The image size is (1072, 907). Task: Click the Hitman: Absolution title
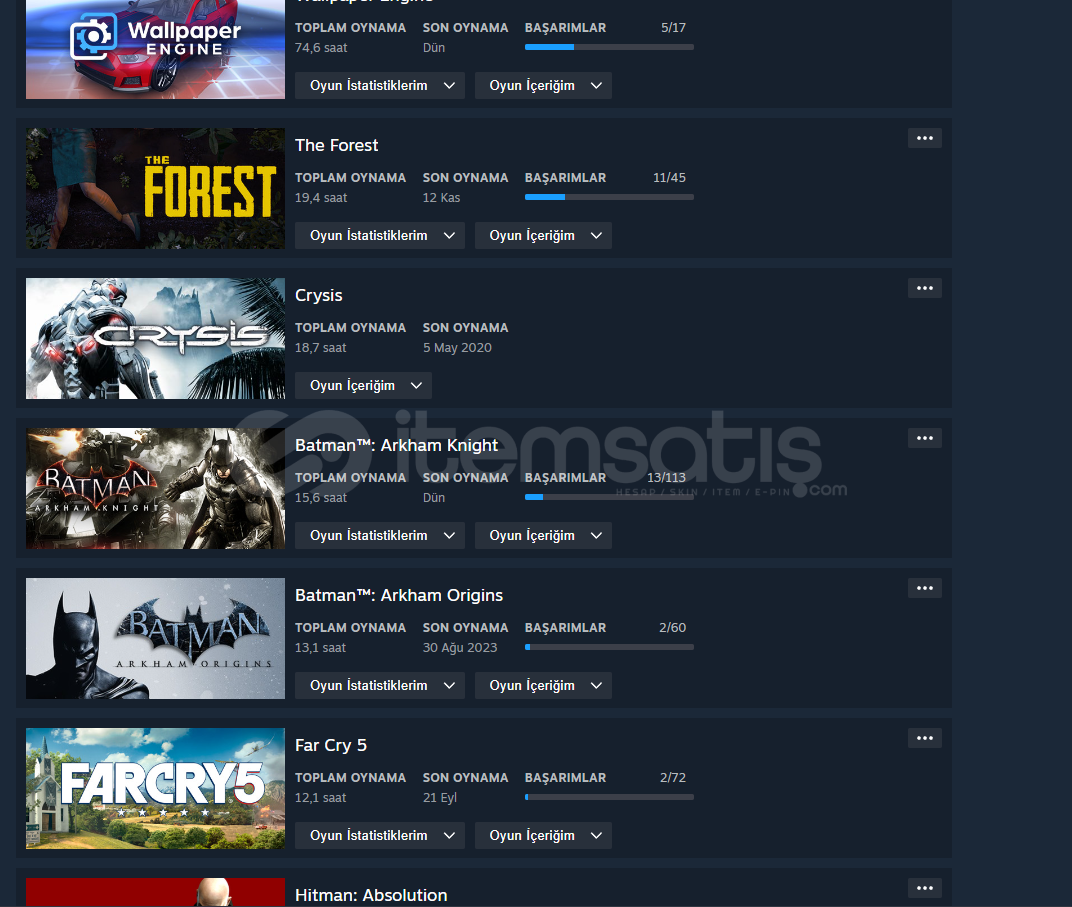pos(371,895)
